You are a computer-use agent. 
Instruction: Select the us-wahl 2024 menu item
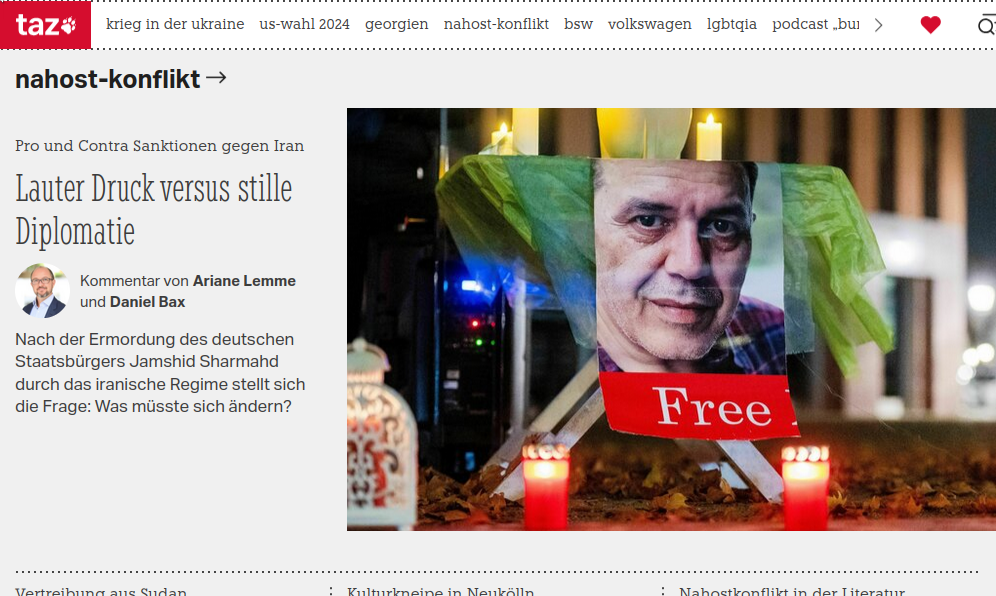(x=304, y=24)
